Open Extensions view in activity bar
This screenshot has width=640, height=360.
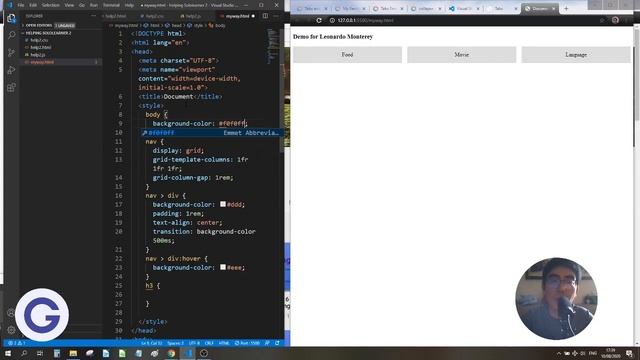coord(11,87)
